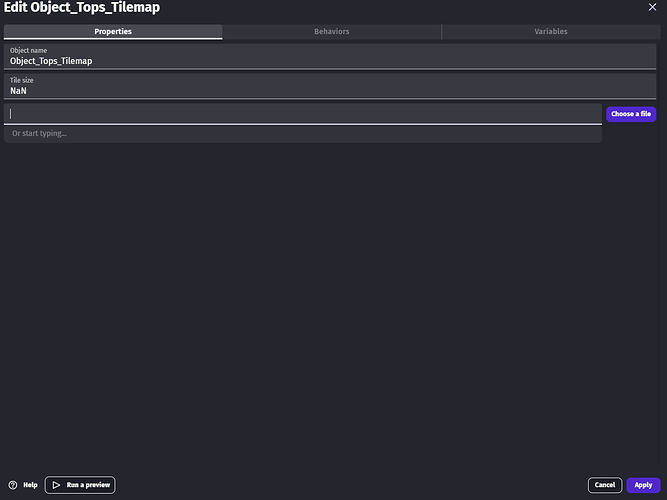
Task: Click the 'Edit Object_Tops_Tilemap' dialog title
Action: (82, 9)
